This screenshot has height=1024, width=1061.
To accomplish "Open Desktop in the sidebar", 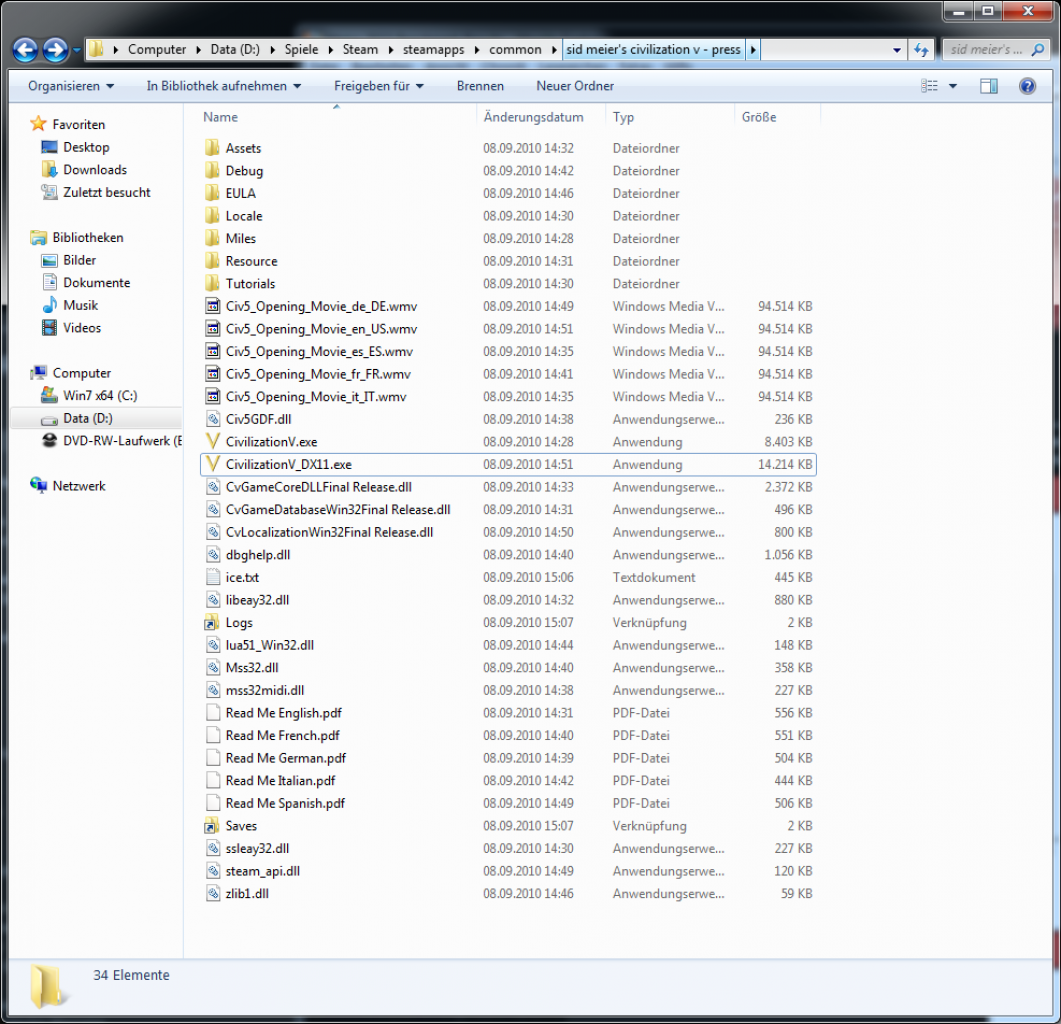I will [86, 147].
